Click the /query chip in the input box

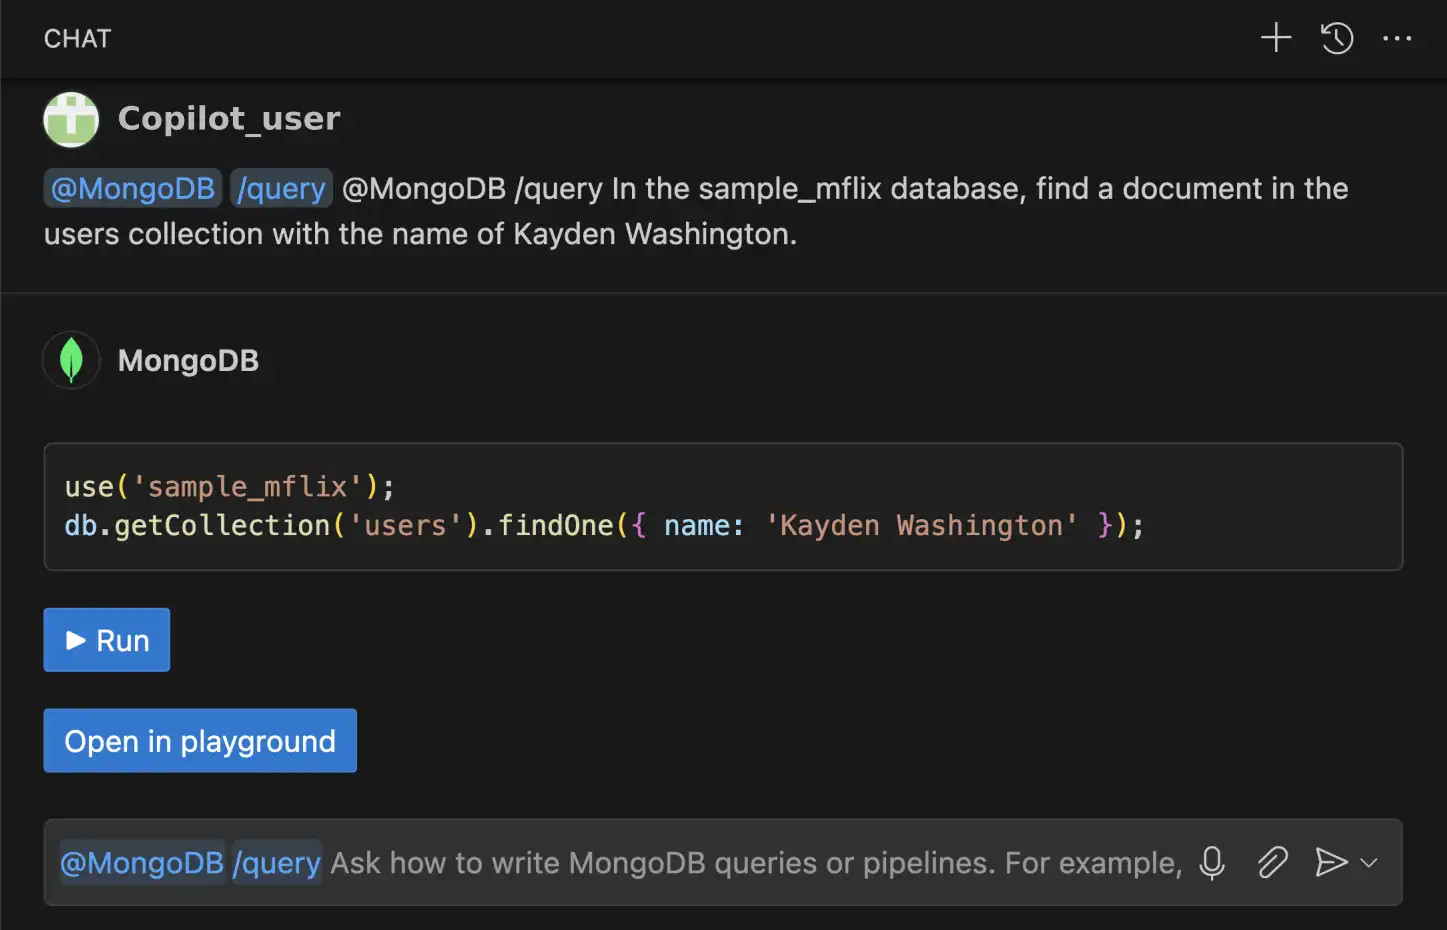[x=277, y=862]
